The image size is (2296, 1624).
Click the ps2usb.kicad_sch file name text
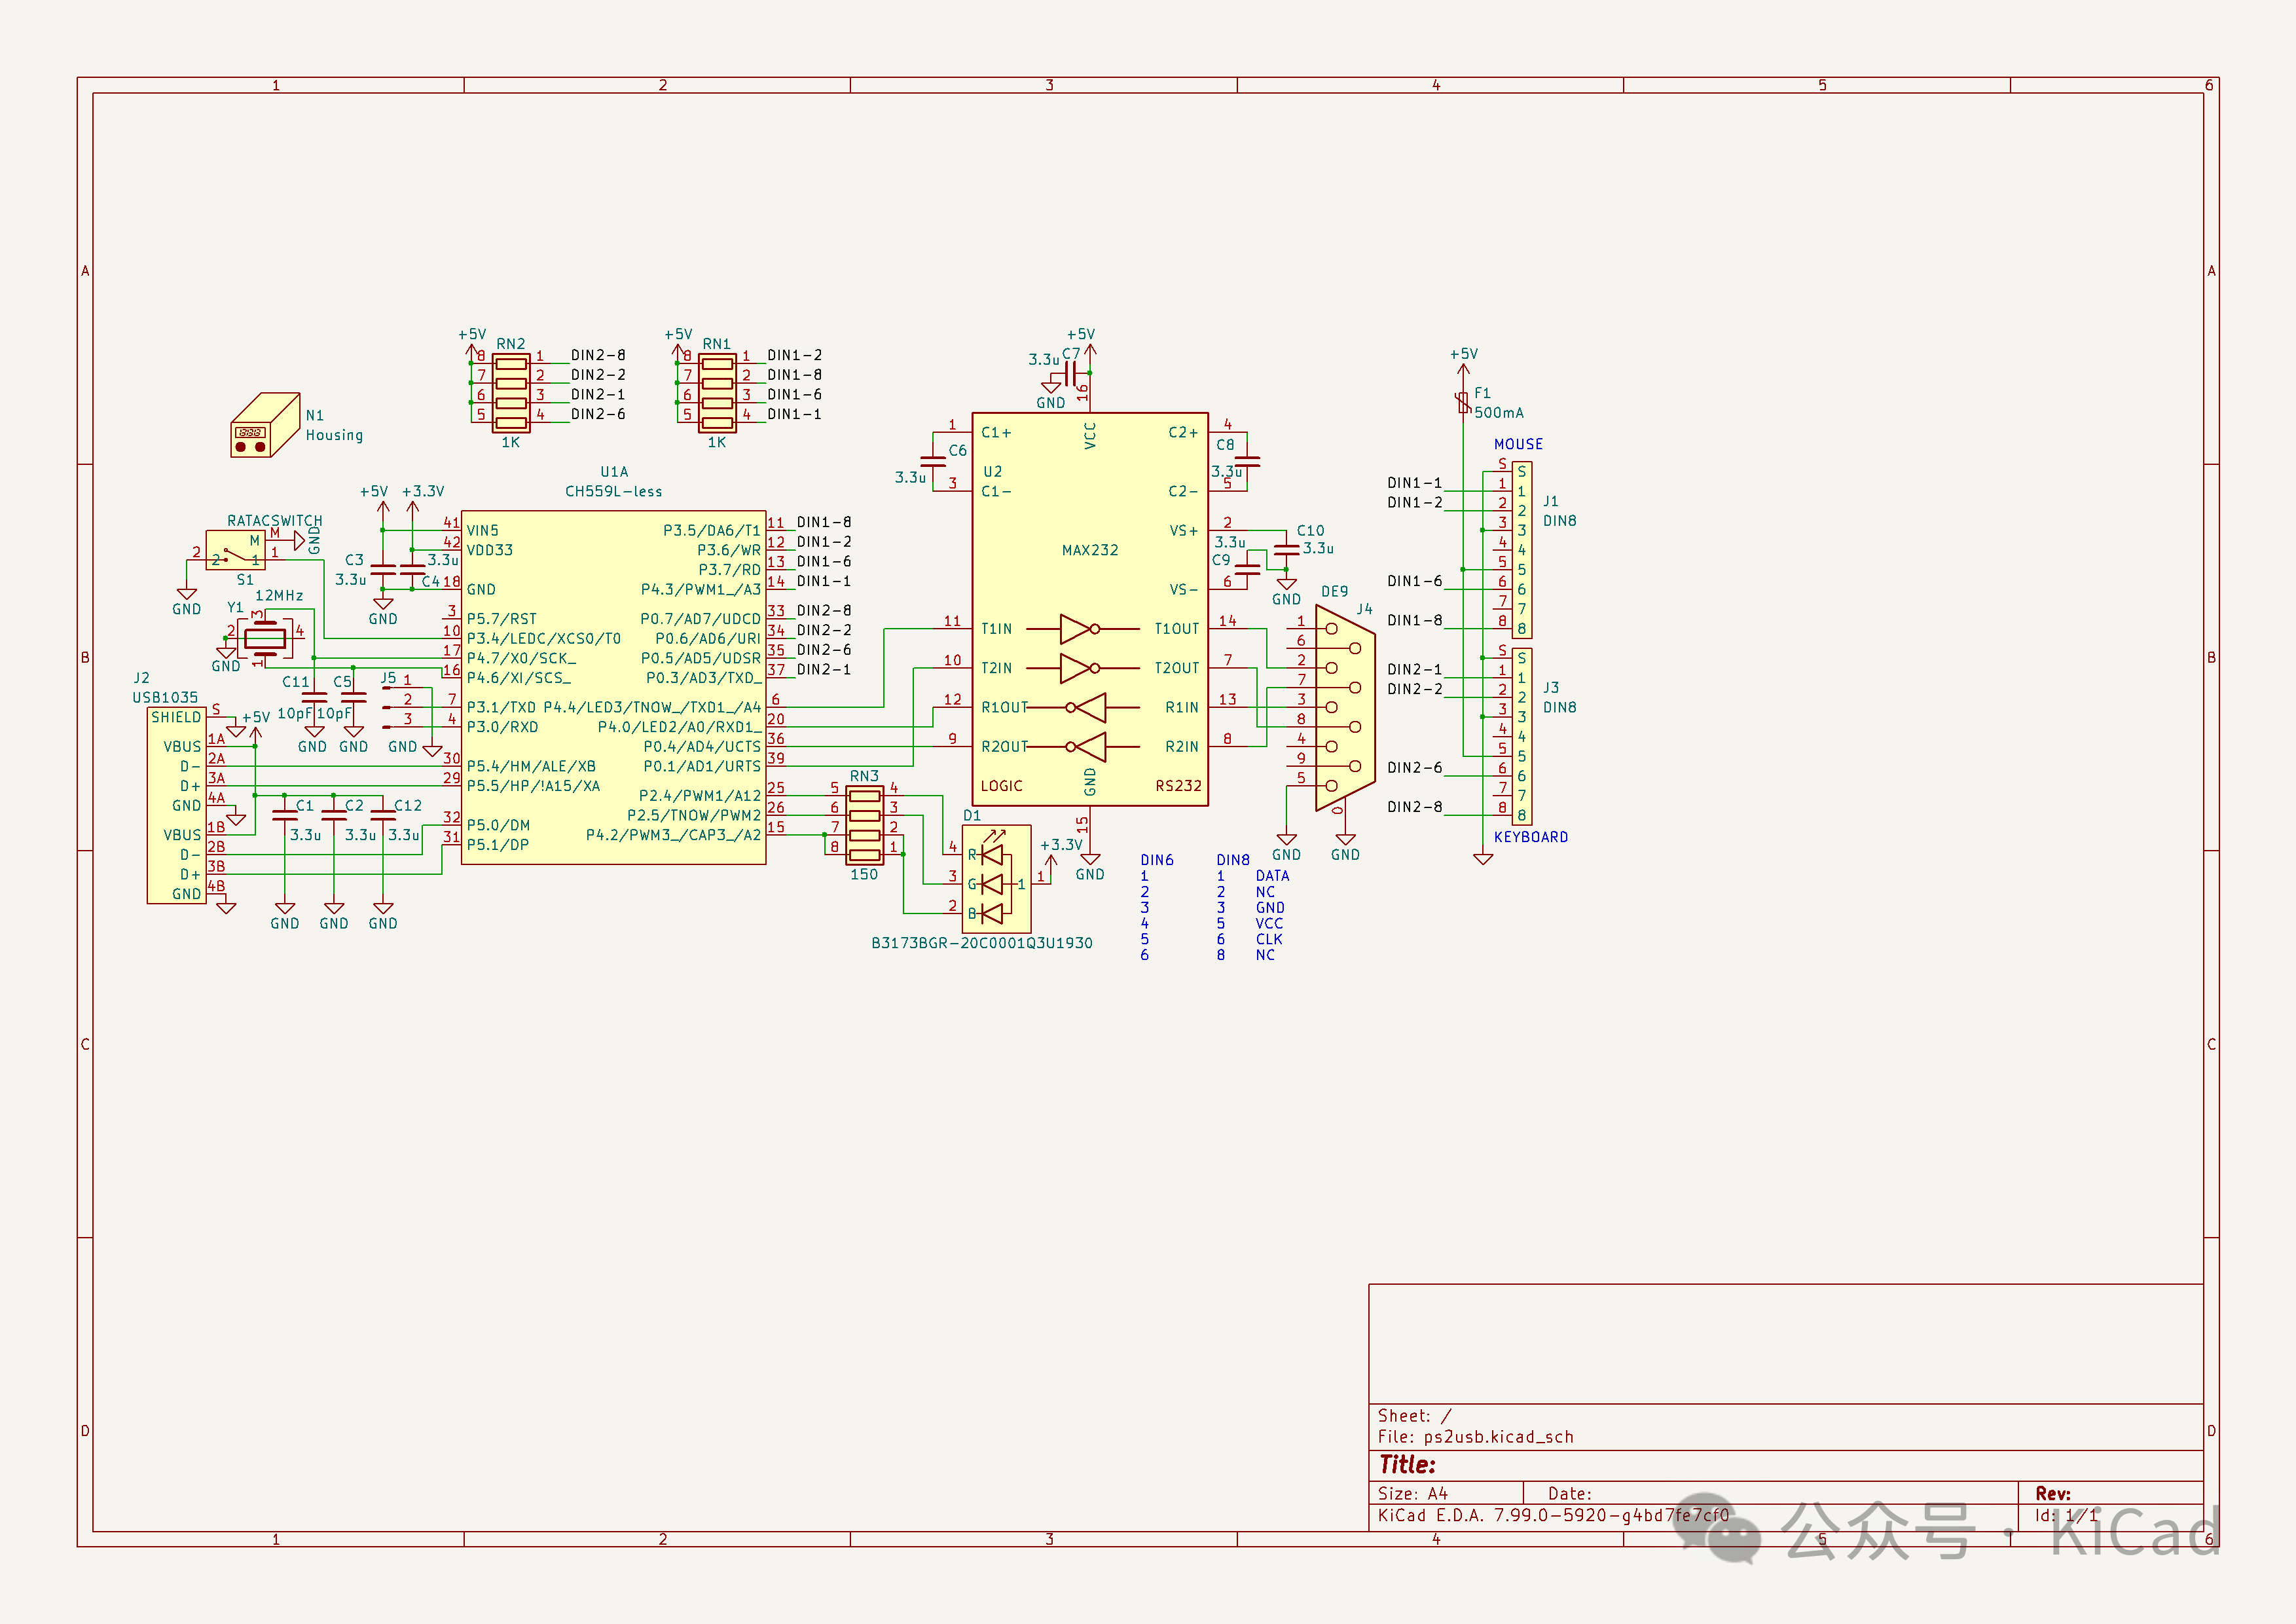pyautogui.click(x=1498, y=1437)
